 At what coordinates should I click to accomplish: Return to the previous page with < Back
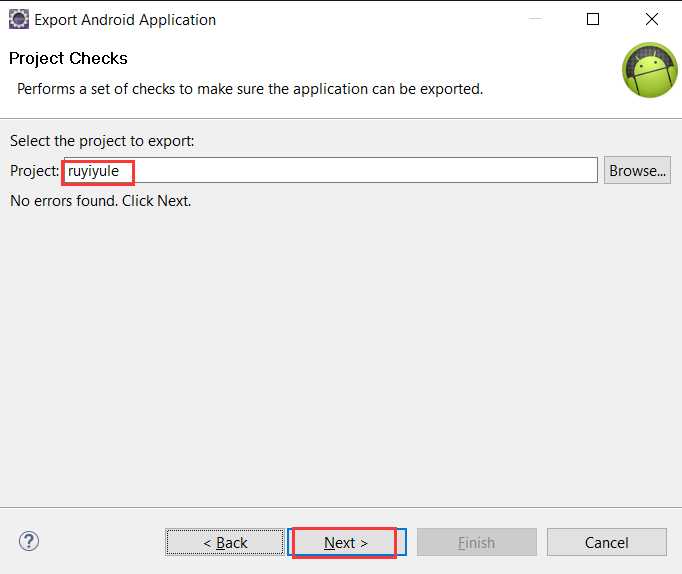pyautogui.click(x=225, y=542)
